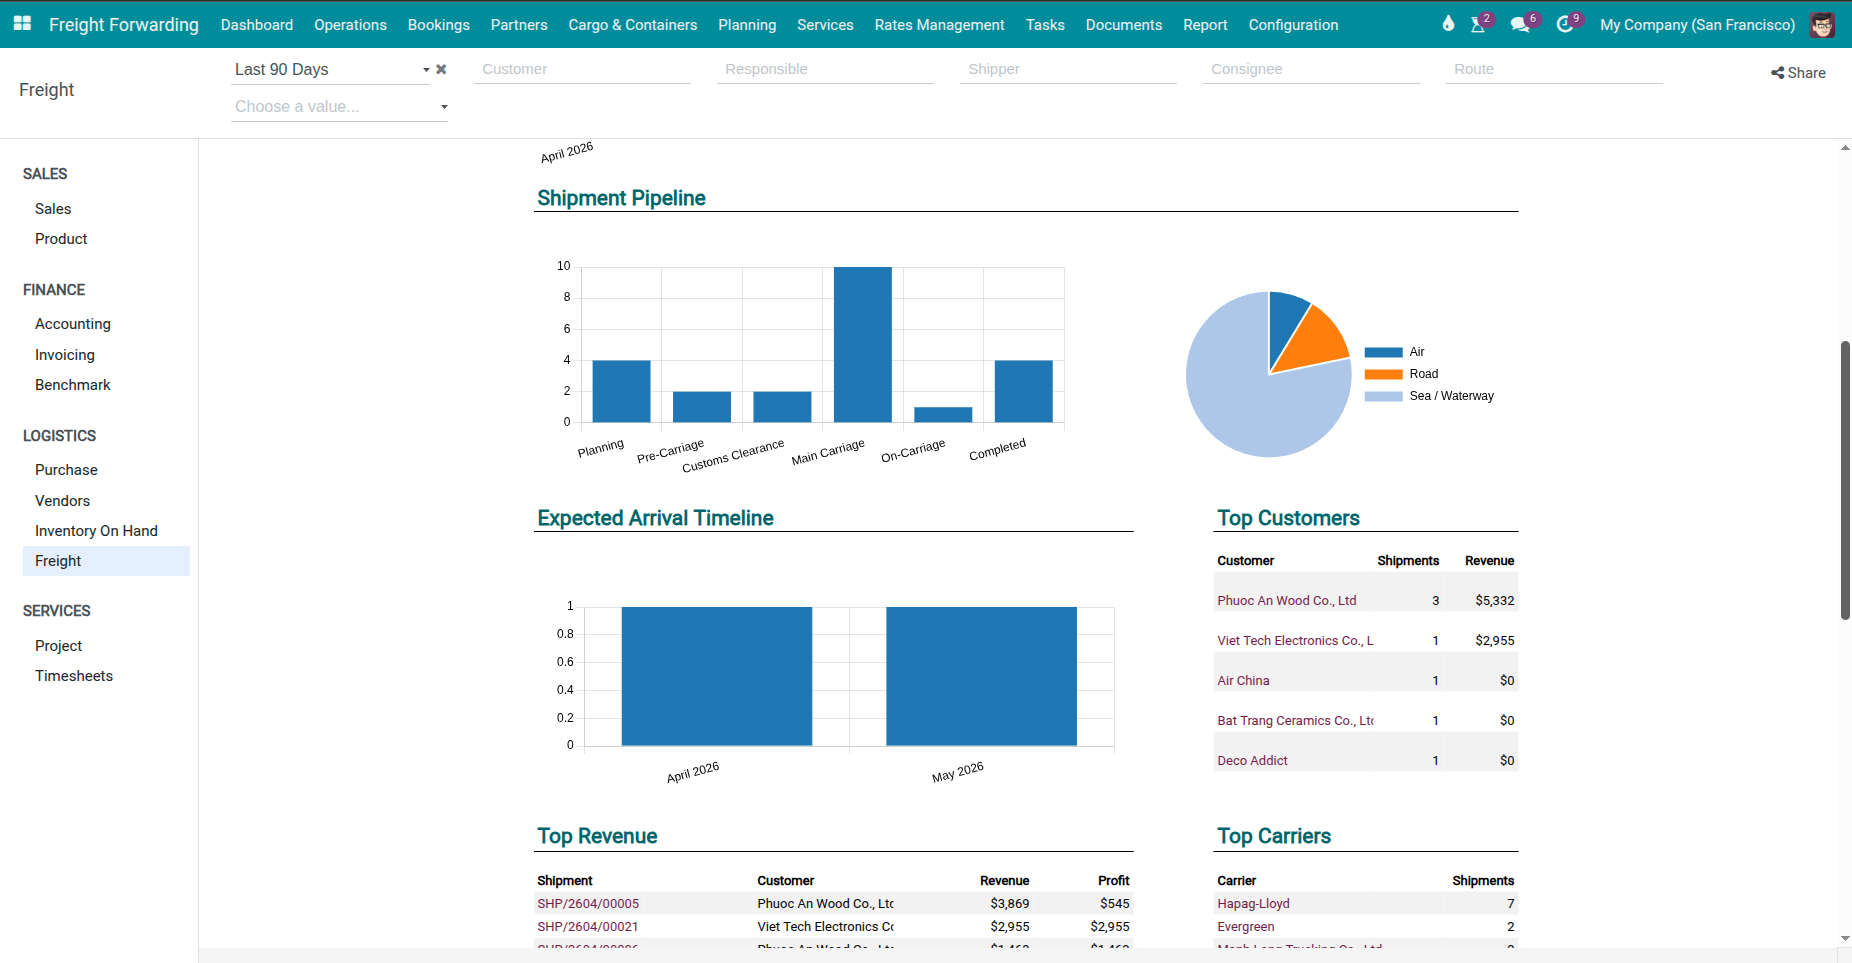Open the Rates Management menu
This screenshot has height=963, width=1852.
(x=938, y=24)
